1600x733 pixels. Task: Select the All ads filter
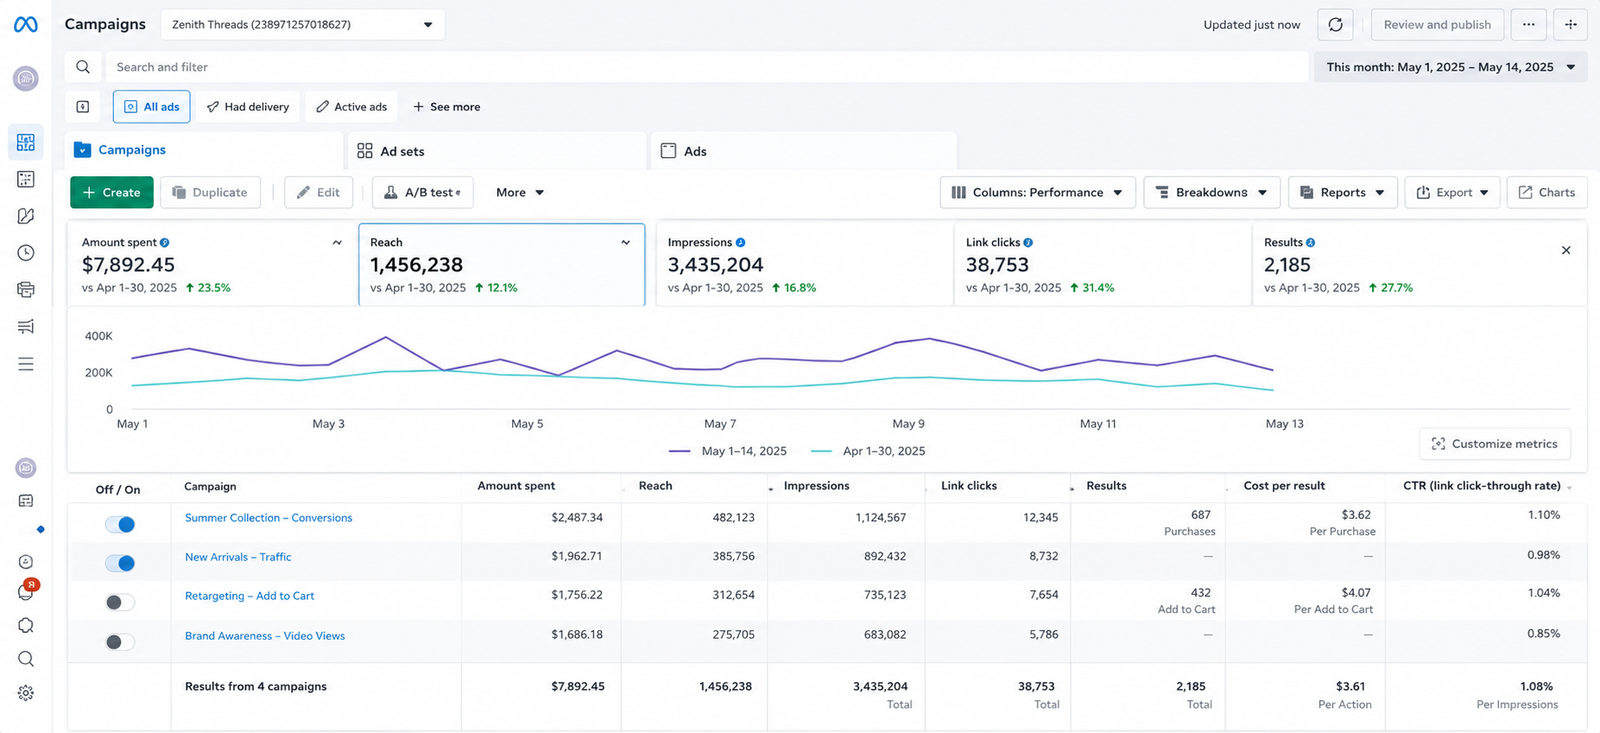click(151, 107)
